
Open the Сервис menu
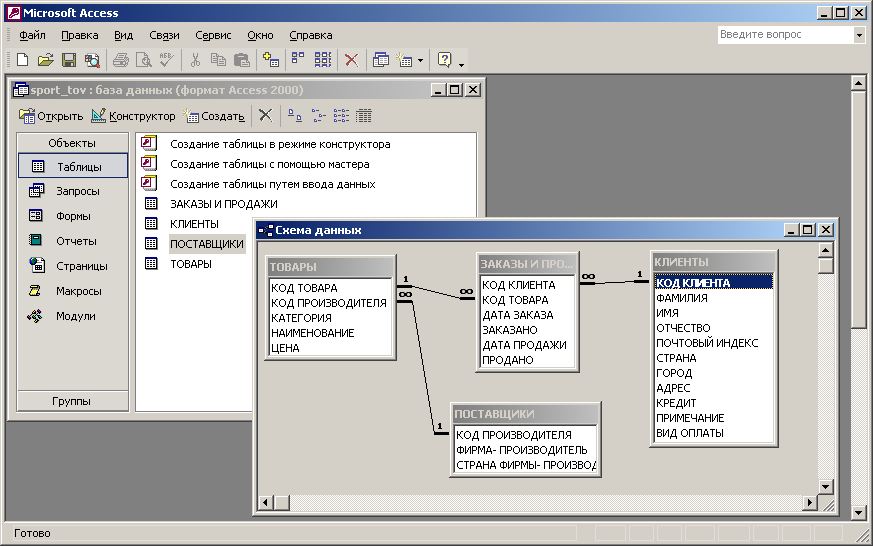point(213,35)
